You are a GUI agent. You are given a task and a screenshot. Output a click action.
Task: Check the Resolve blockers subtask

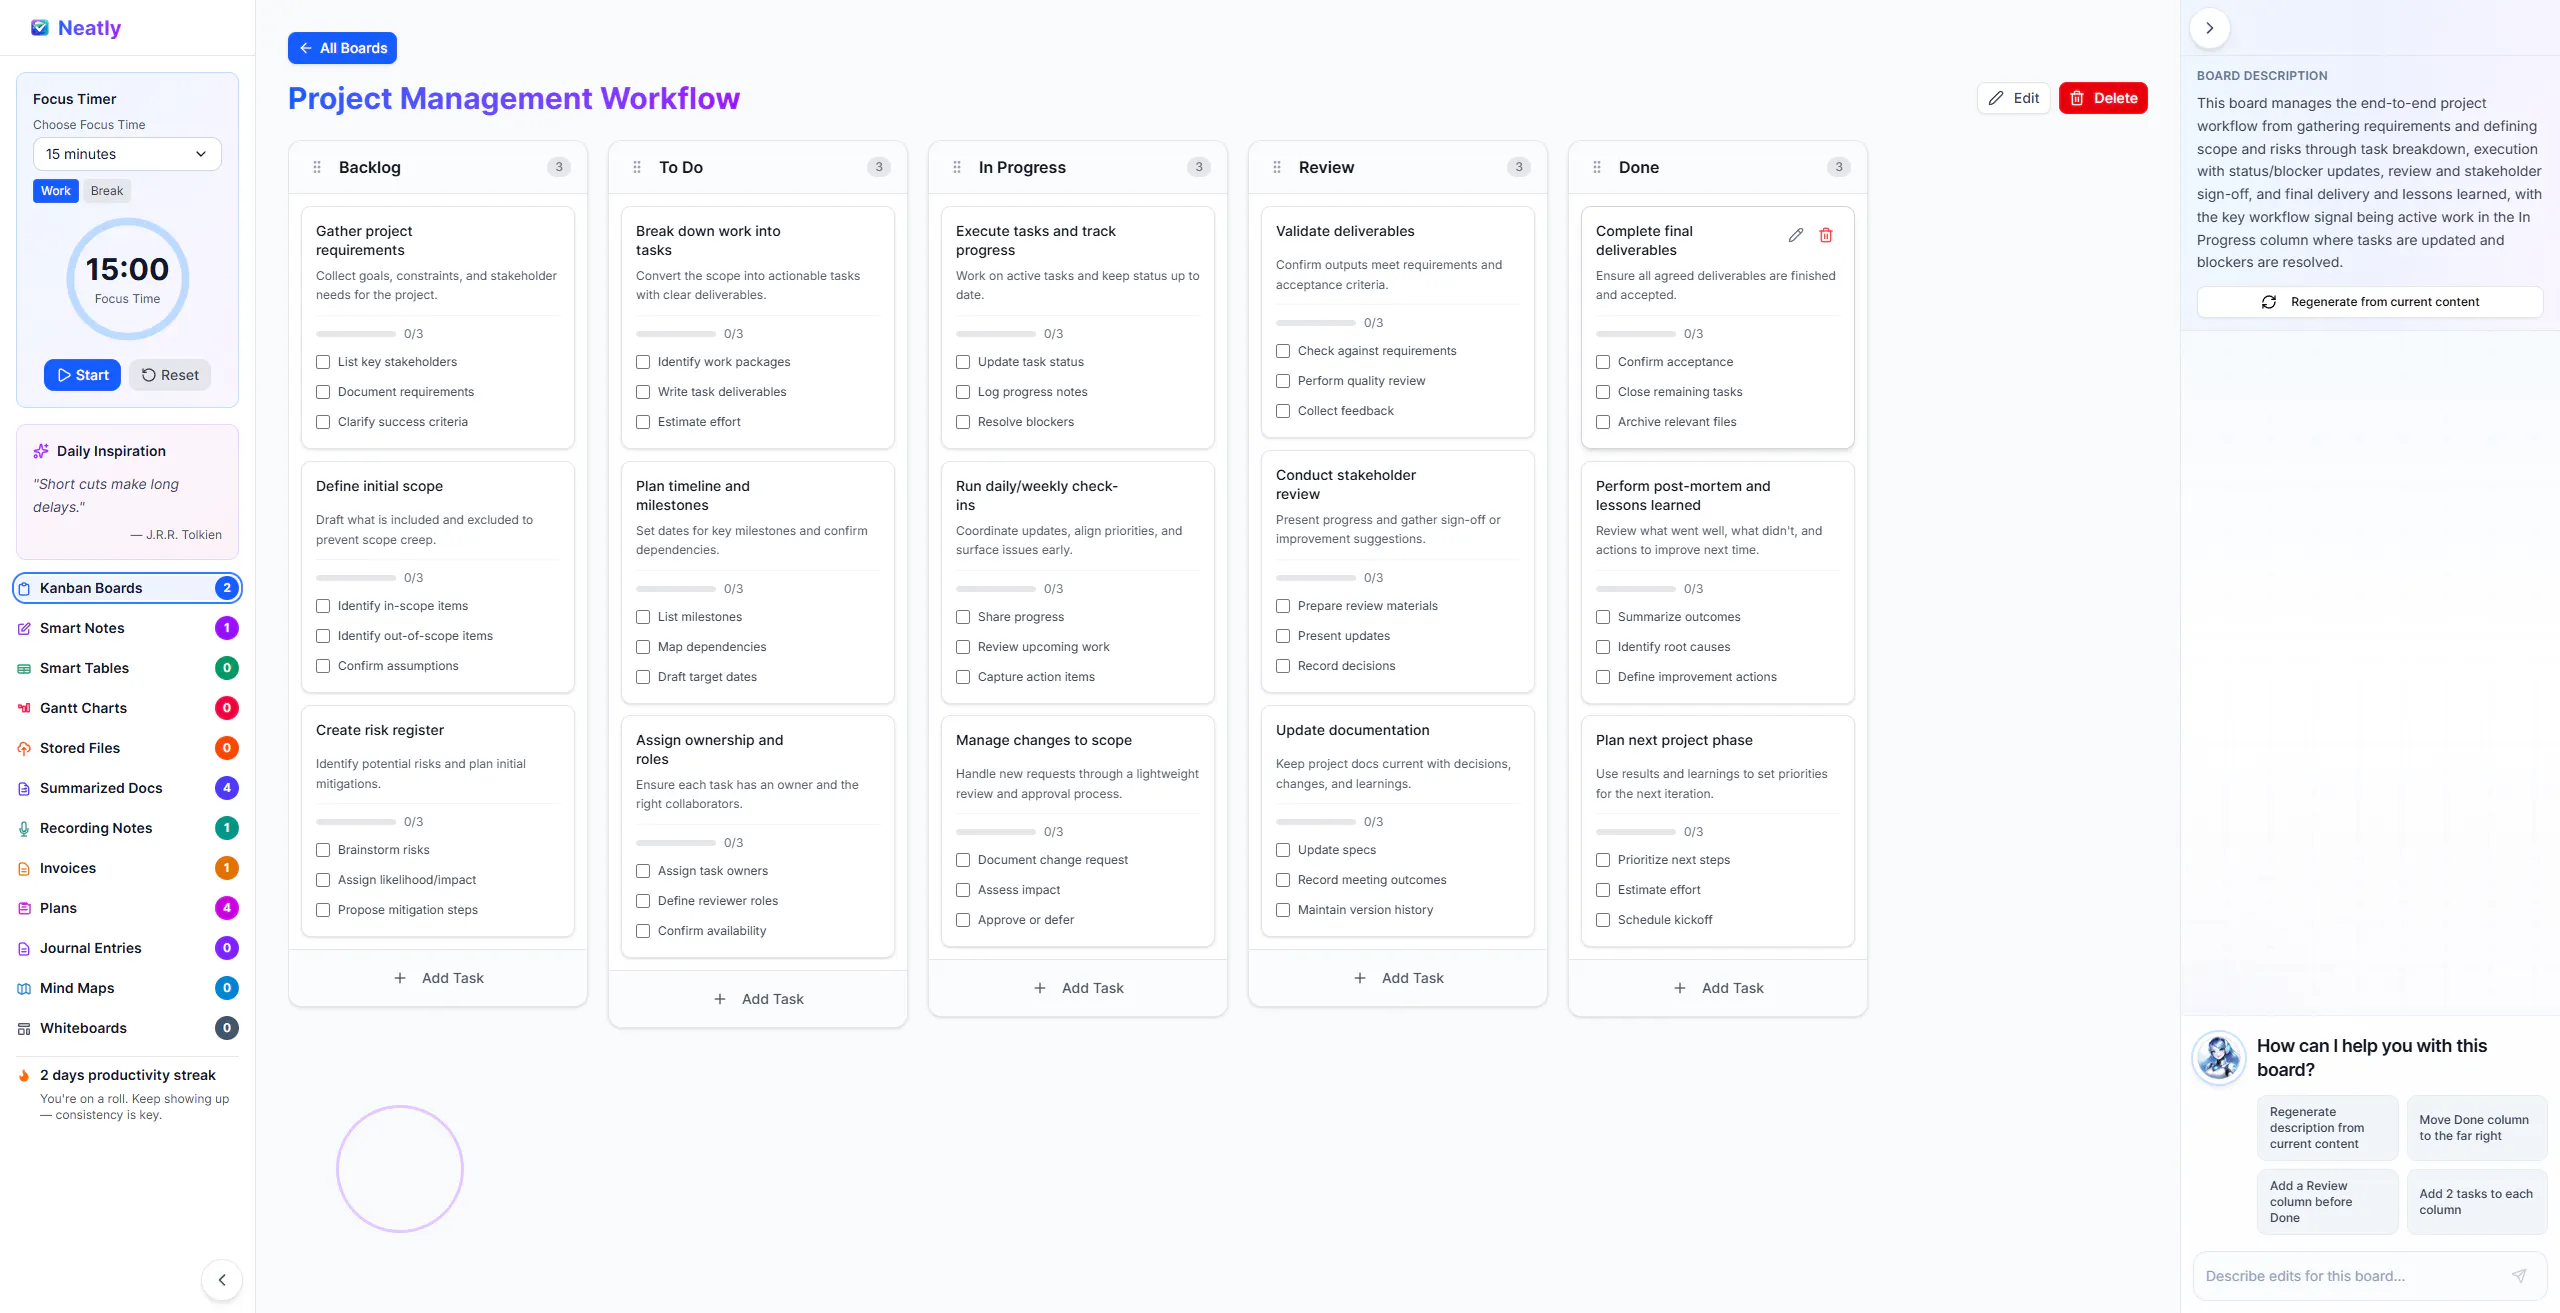coord(963,422)
